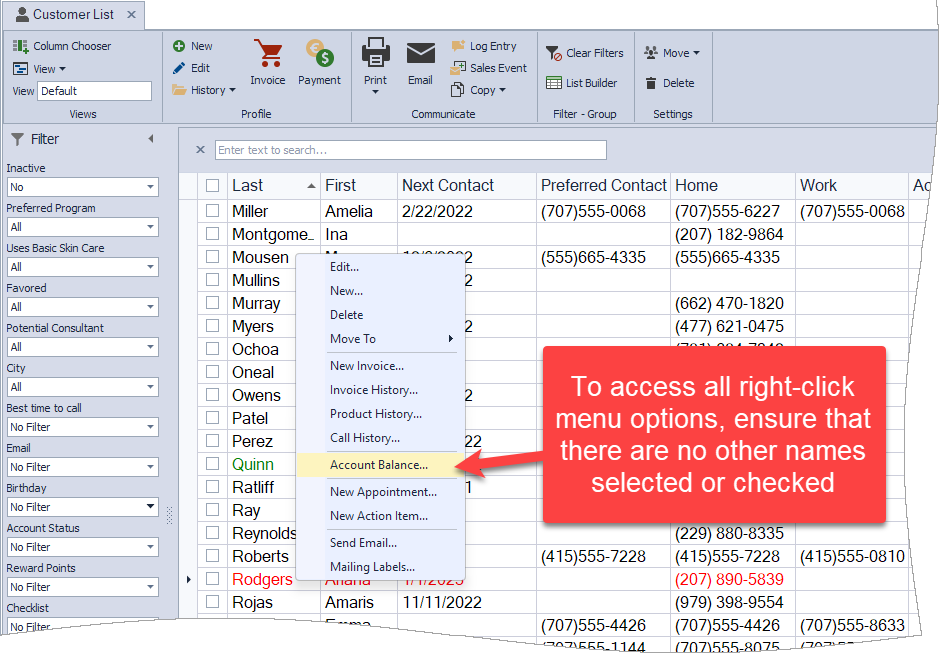Clear the search box with X icon
939x653 pixels.
(x=201, y=150)
